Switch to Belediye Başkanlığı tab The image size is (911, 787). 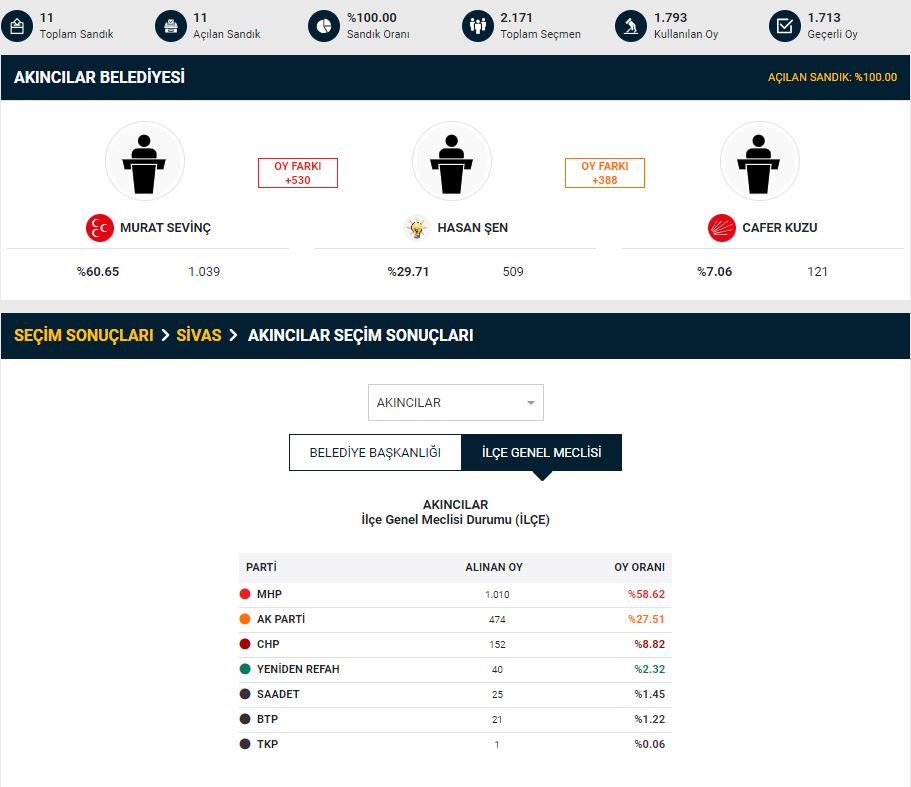coord(375,453)
